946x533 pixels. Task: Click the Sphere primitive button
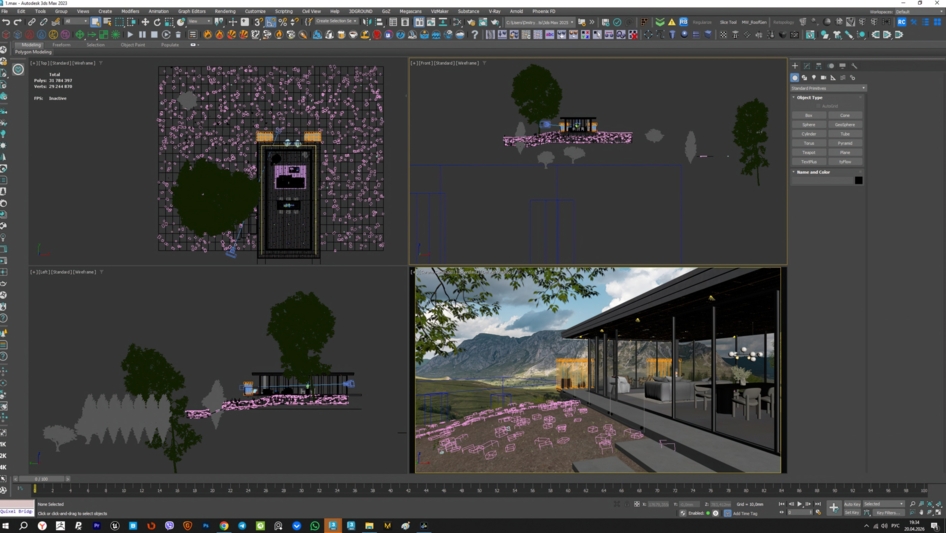(809, 124)
